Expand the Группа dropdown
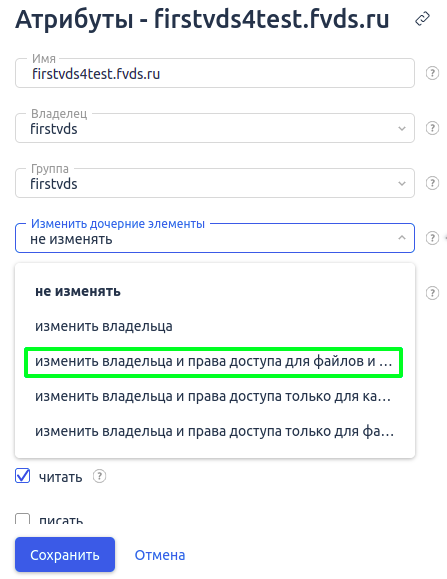Viewport: 447px width, 579px height. point(215,183)
